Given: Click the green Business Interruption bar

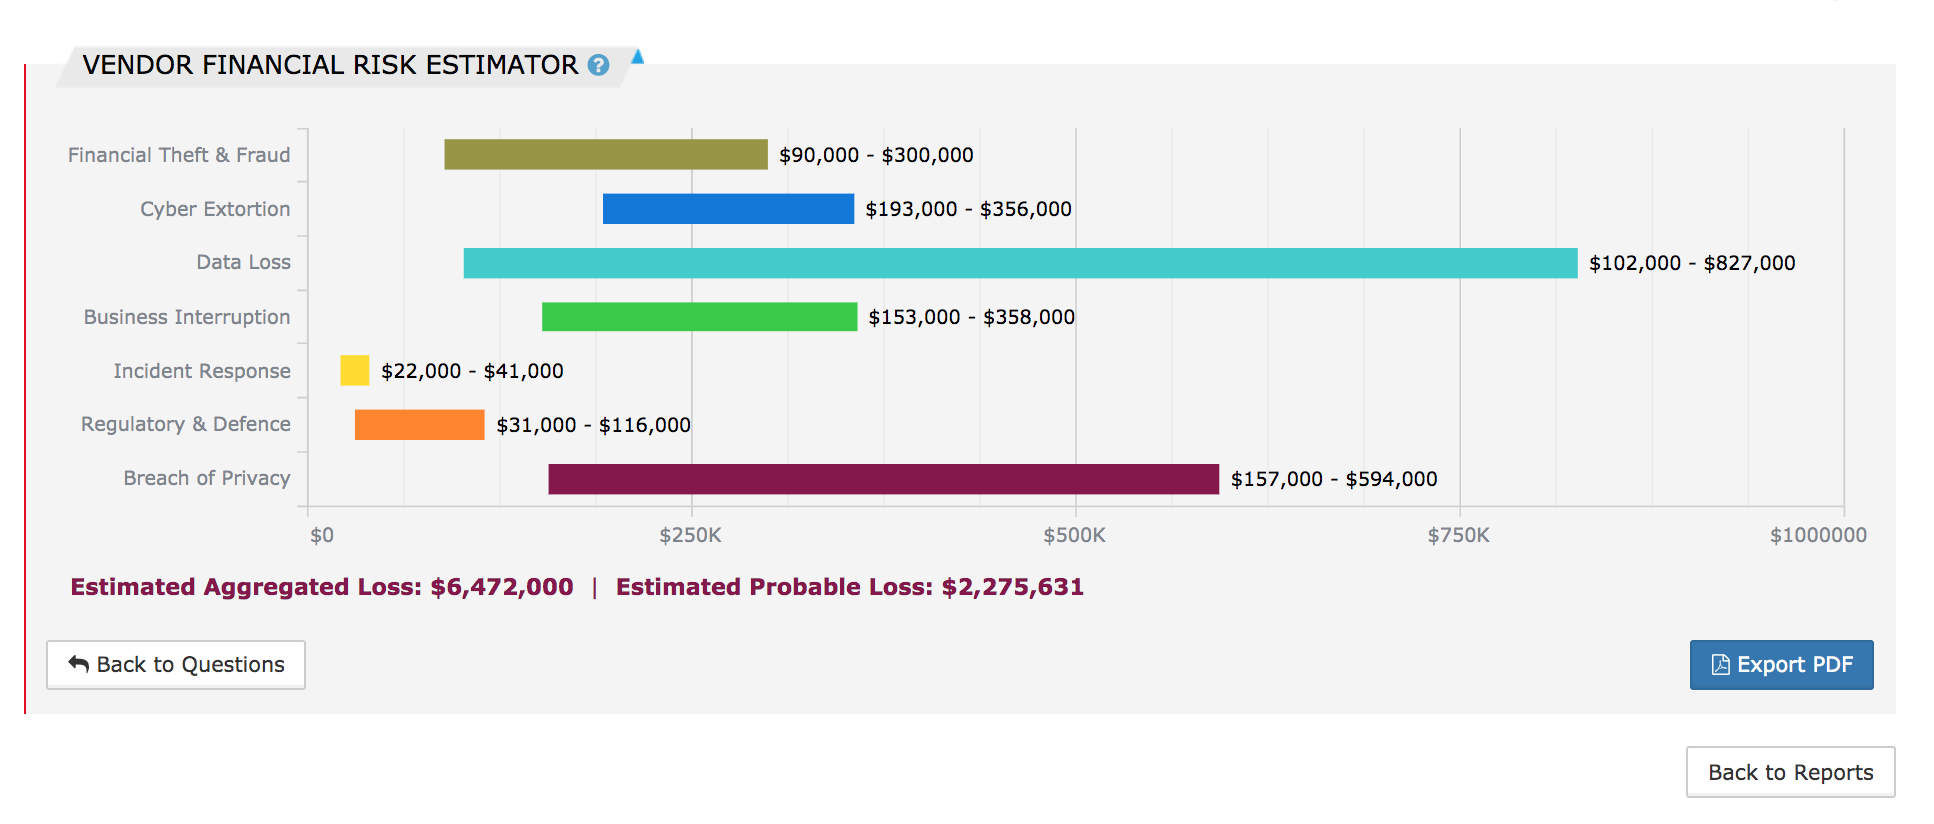Looking at the screenshot, I should point(699,317).
